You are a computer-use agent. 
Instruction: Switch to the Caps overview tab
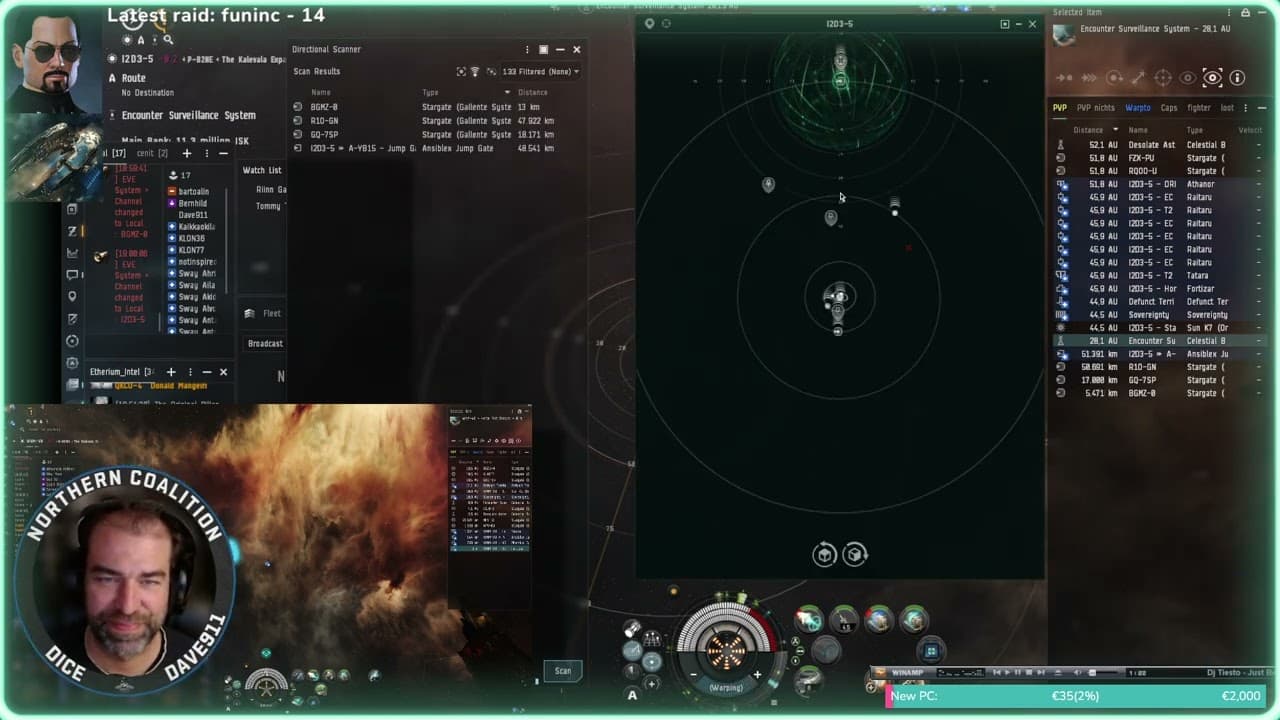[1168, 108]
